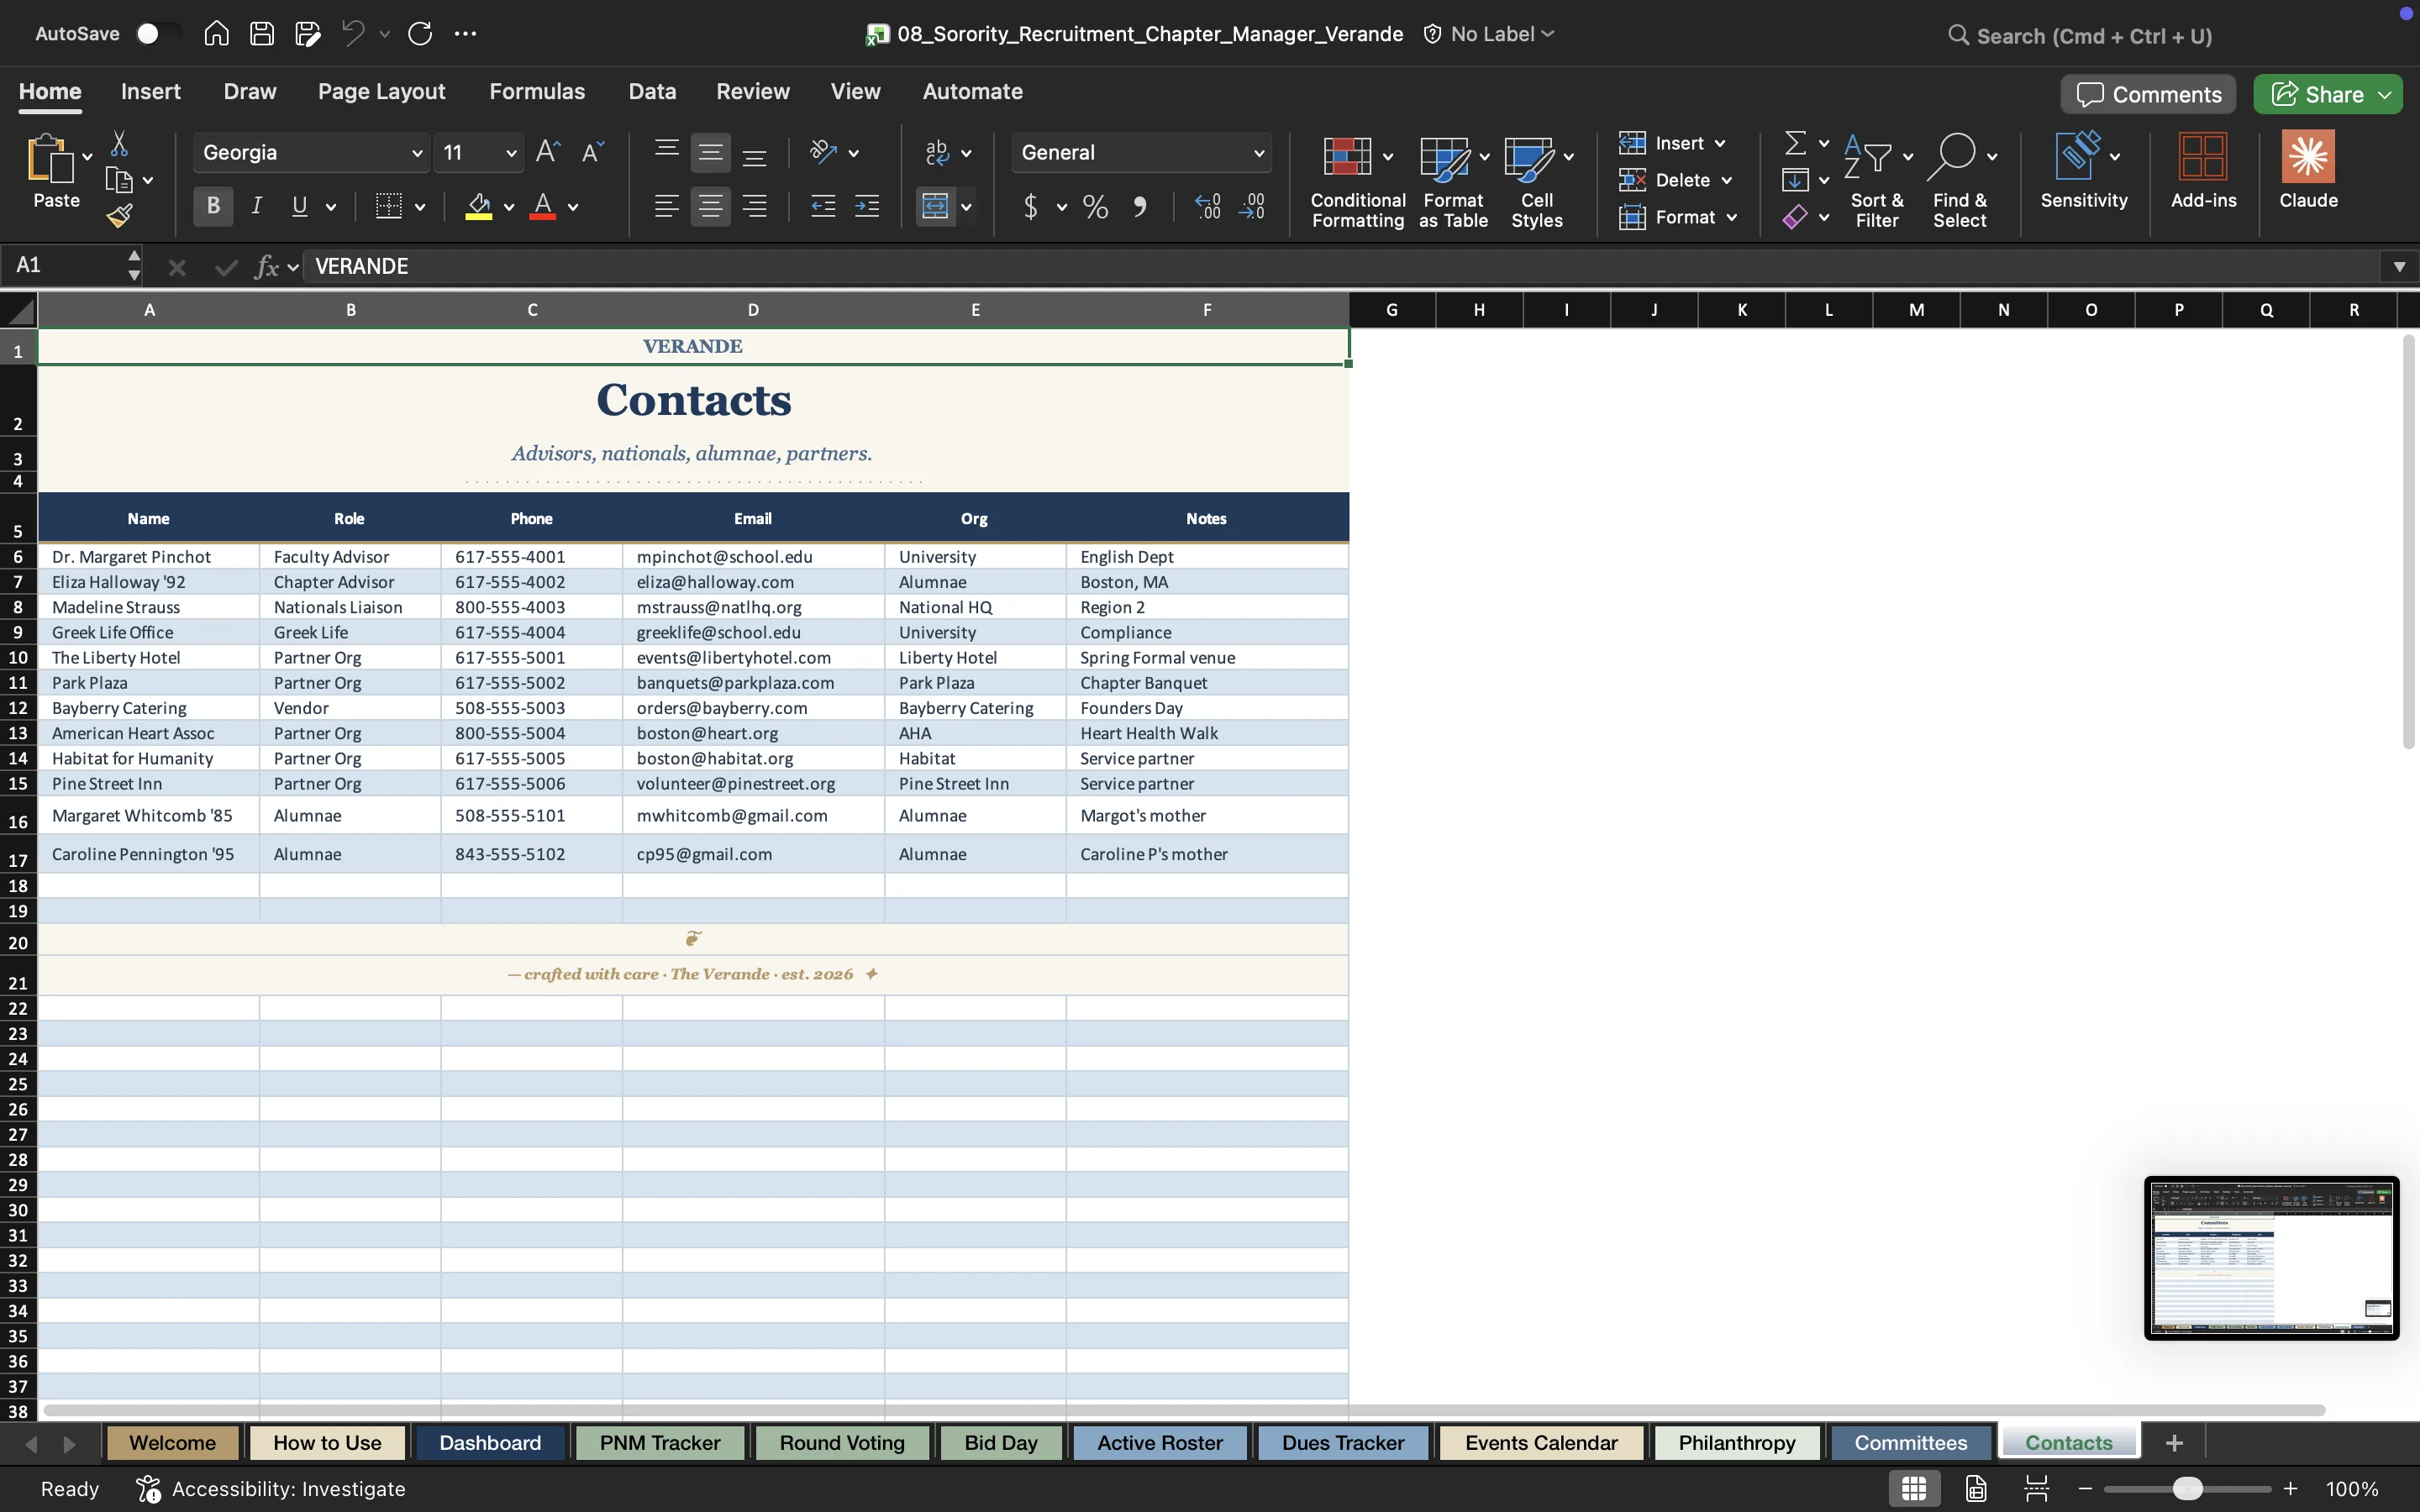Toggle Center horizontal alignment

(x=710, y=207)
